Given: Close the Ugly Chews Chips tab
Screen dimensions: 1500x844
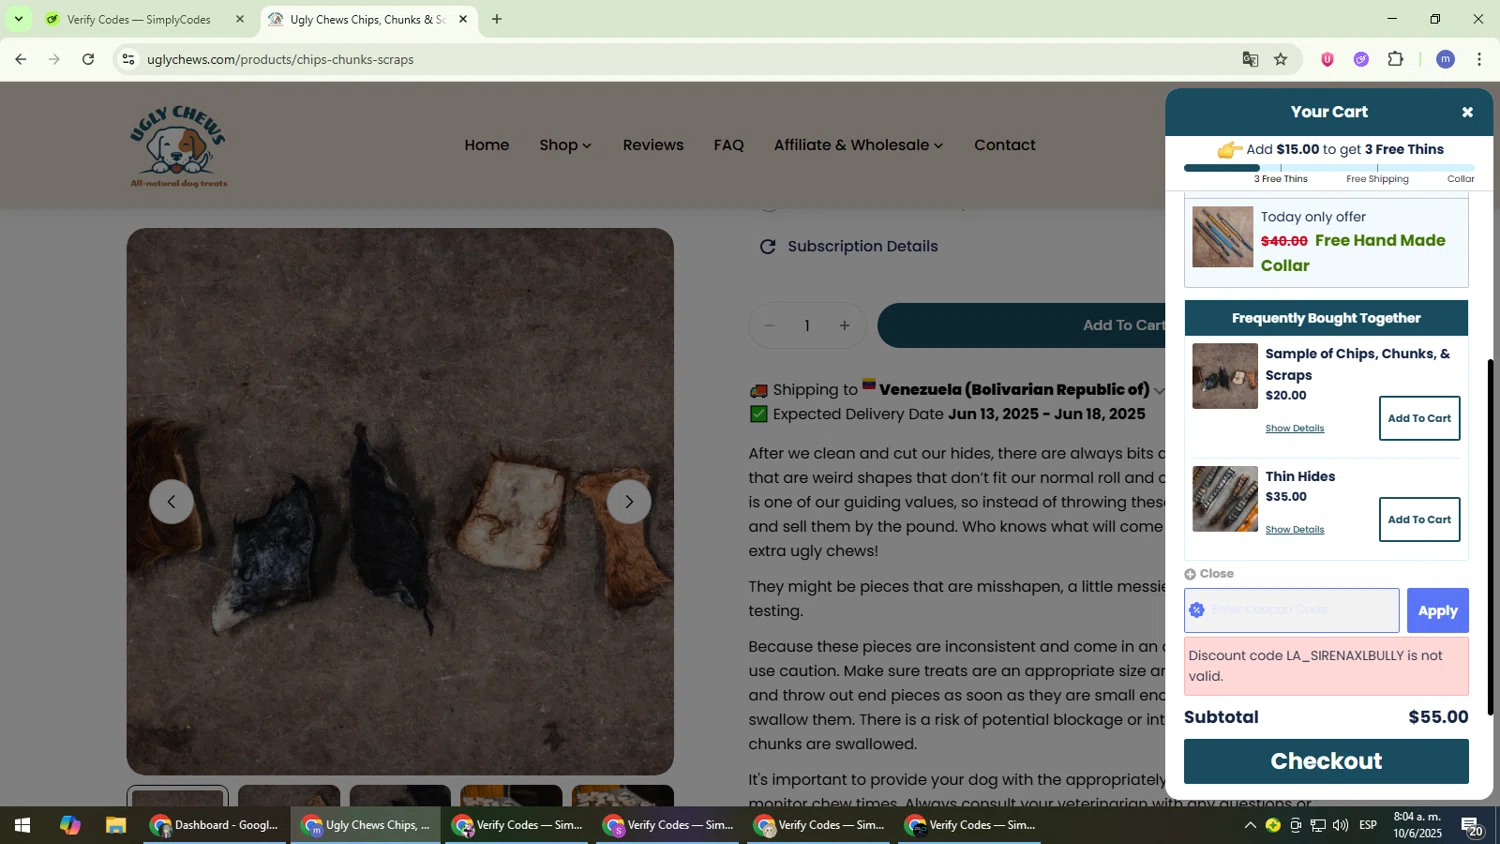Looking at the screenshot, I should pyautogui.click(x=463, y=19).
